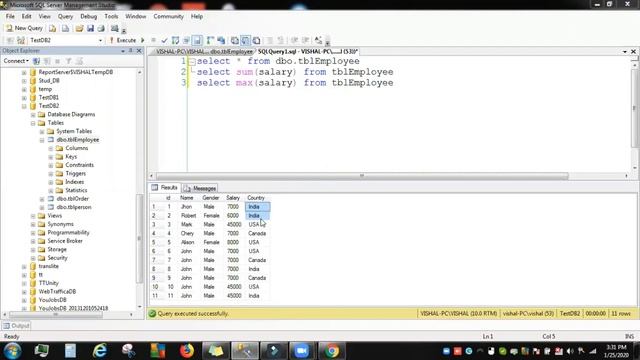Screen dimensions: 640x360
Task: Click the Object Explorer filter icon
Action: click(x=69, y=61)
